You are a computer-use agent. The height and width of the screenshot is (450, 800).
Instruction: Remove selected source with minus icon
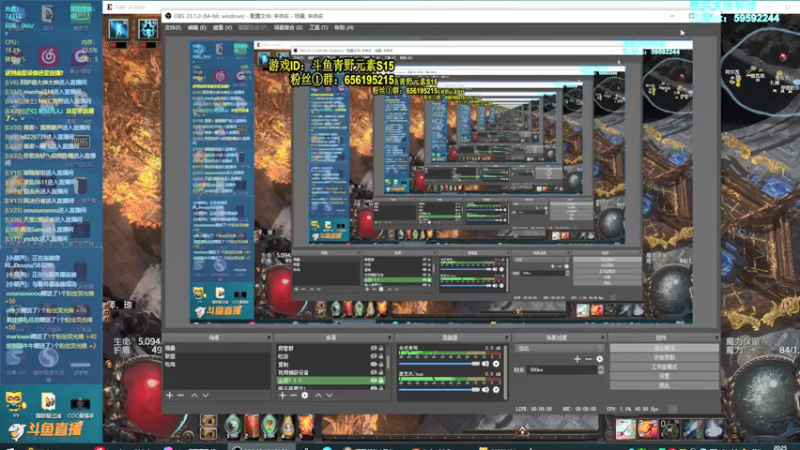coord(293,395)
